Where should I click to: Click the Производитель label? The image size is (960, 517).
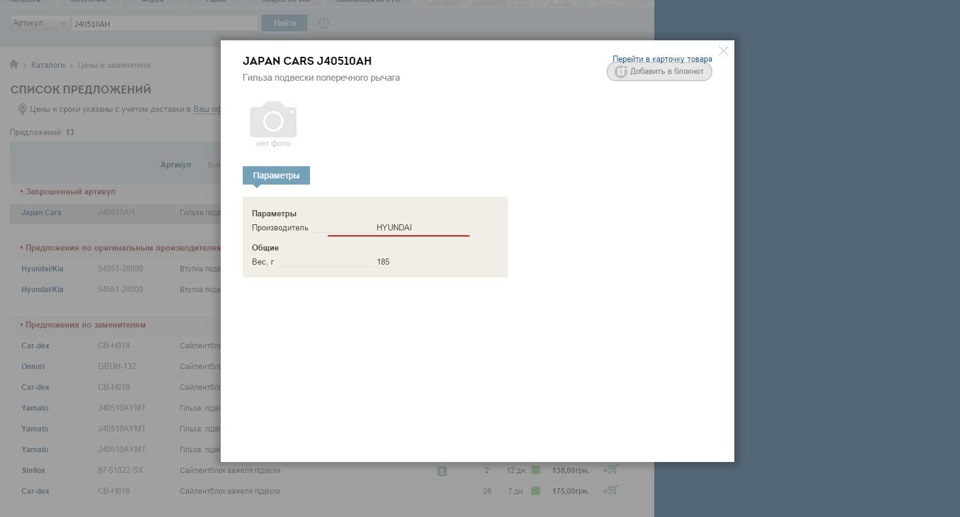pyautogui.click(x=280, y=227)
